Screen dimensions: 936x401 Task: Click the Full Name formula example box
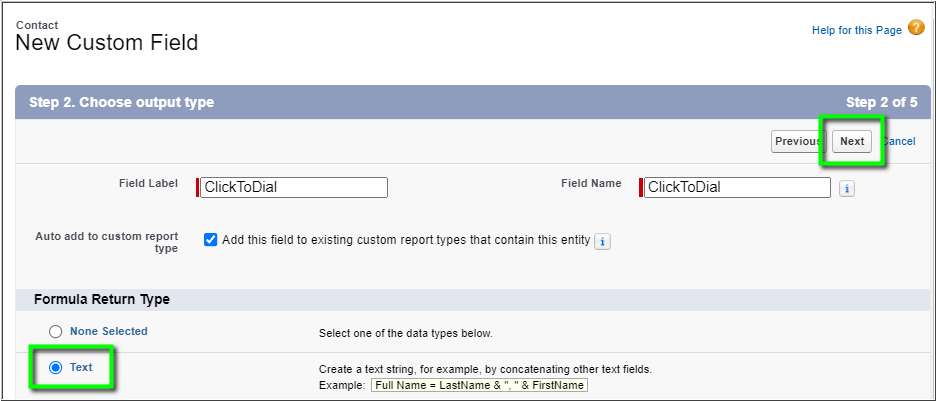pos(479,385)
